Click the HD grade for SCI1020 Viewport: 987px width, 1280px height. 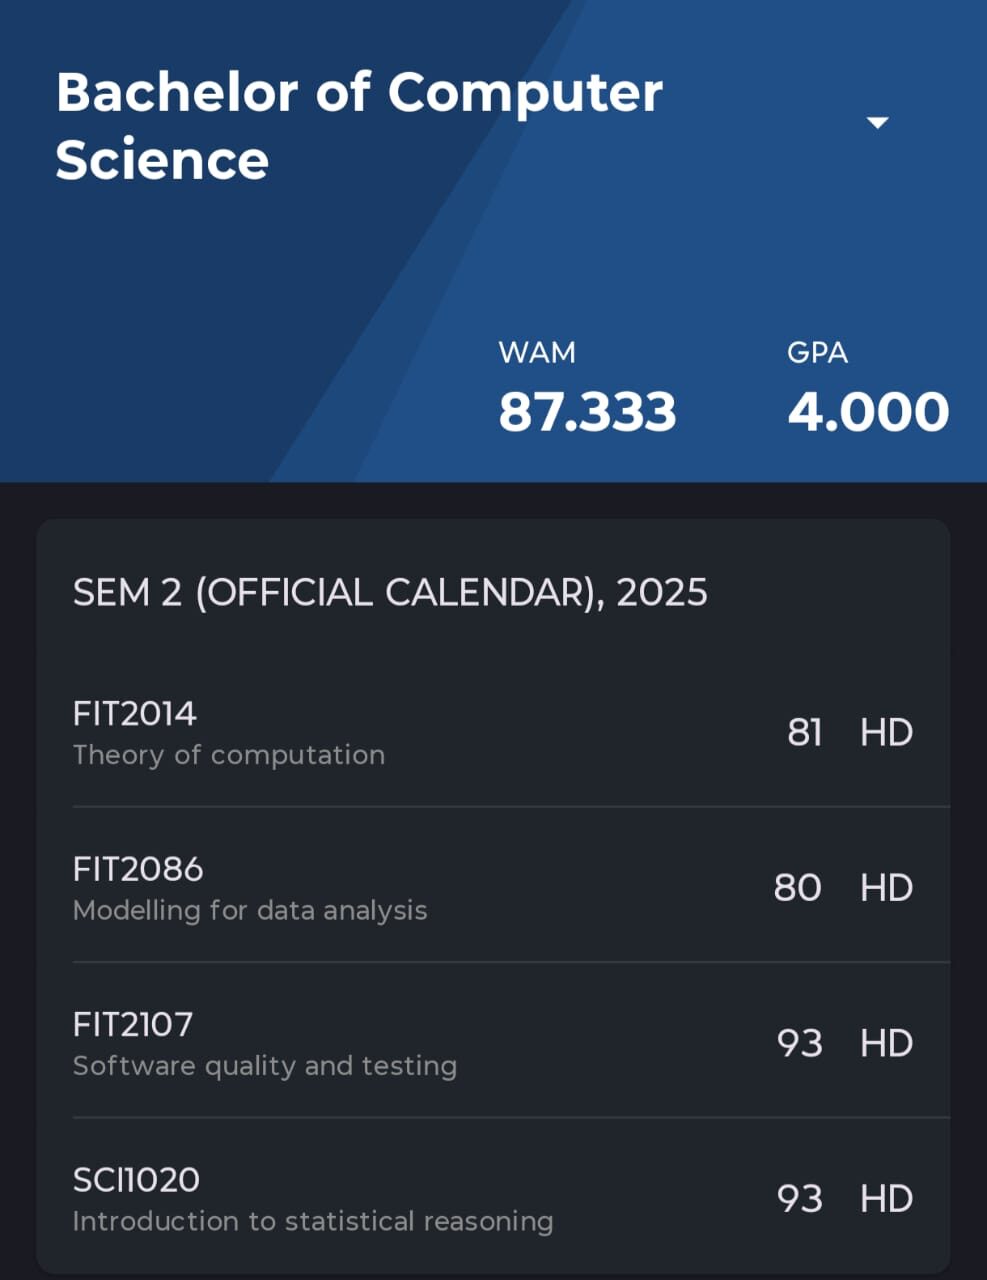pyautogui.click(x=886, y=1199)
